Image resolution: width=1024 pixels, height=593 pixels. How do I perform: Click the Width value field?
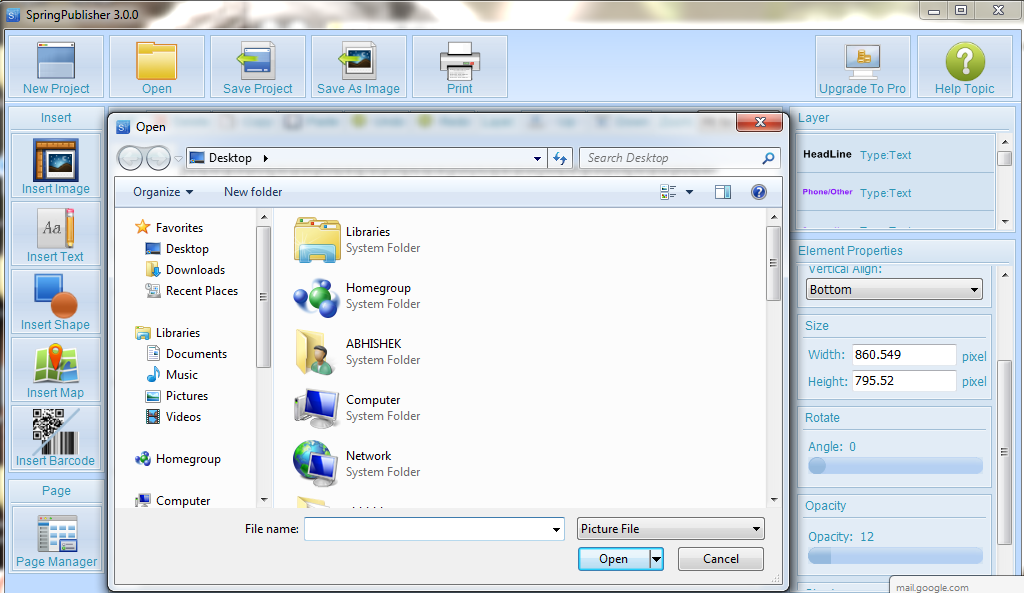[904, 355]
